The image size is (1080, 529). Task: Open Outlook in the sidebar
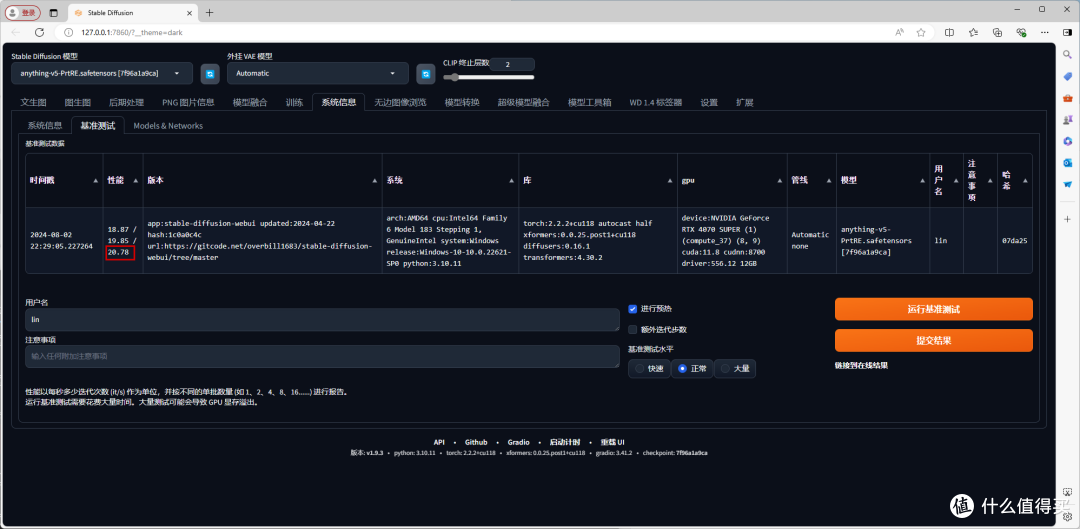[x=1068, y=163]
